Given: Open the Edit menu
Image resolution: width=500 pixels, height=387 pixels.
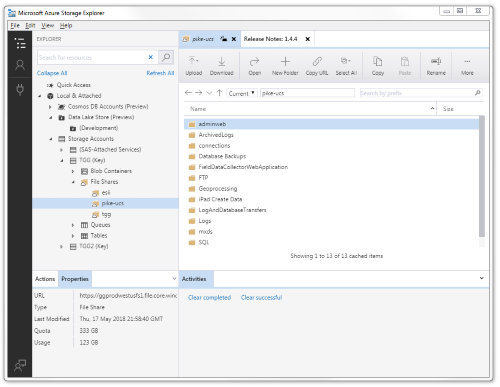Looking at the screenshot, I should click(x=30, y=25).
